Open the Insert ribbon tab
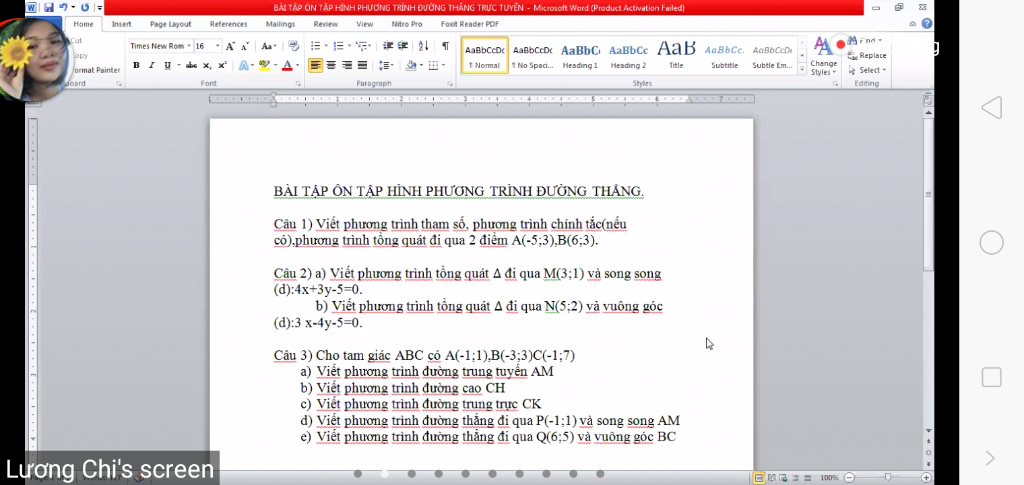 [121, 24]
